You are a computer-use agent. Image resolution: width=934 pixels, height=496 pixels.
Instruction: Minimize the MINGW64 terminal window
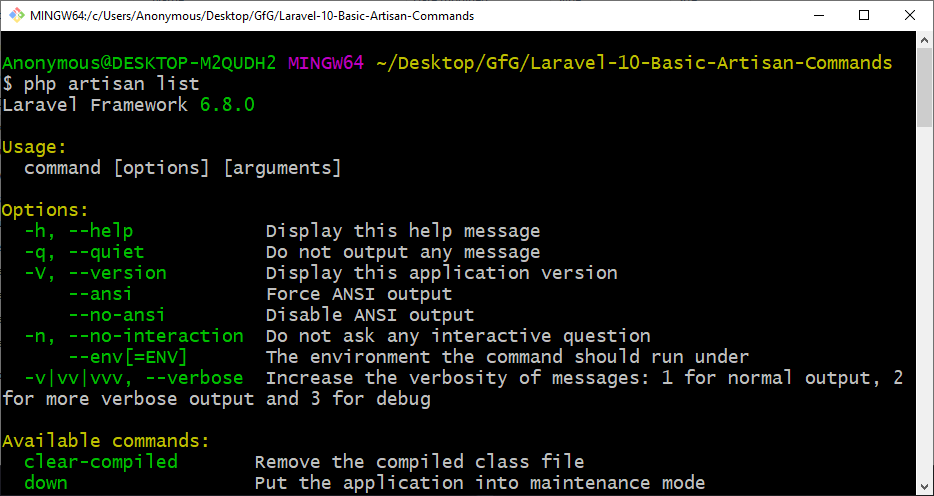point(817,15)
